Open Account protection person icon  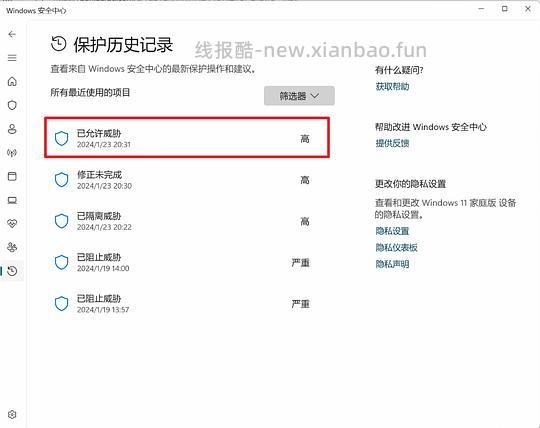pyautogui.click(x=12, y=129)
